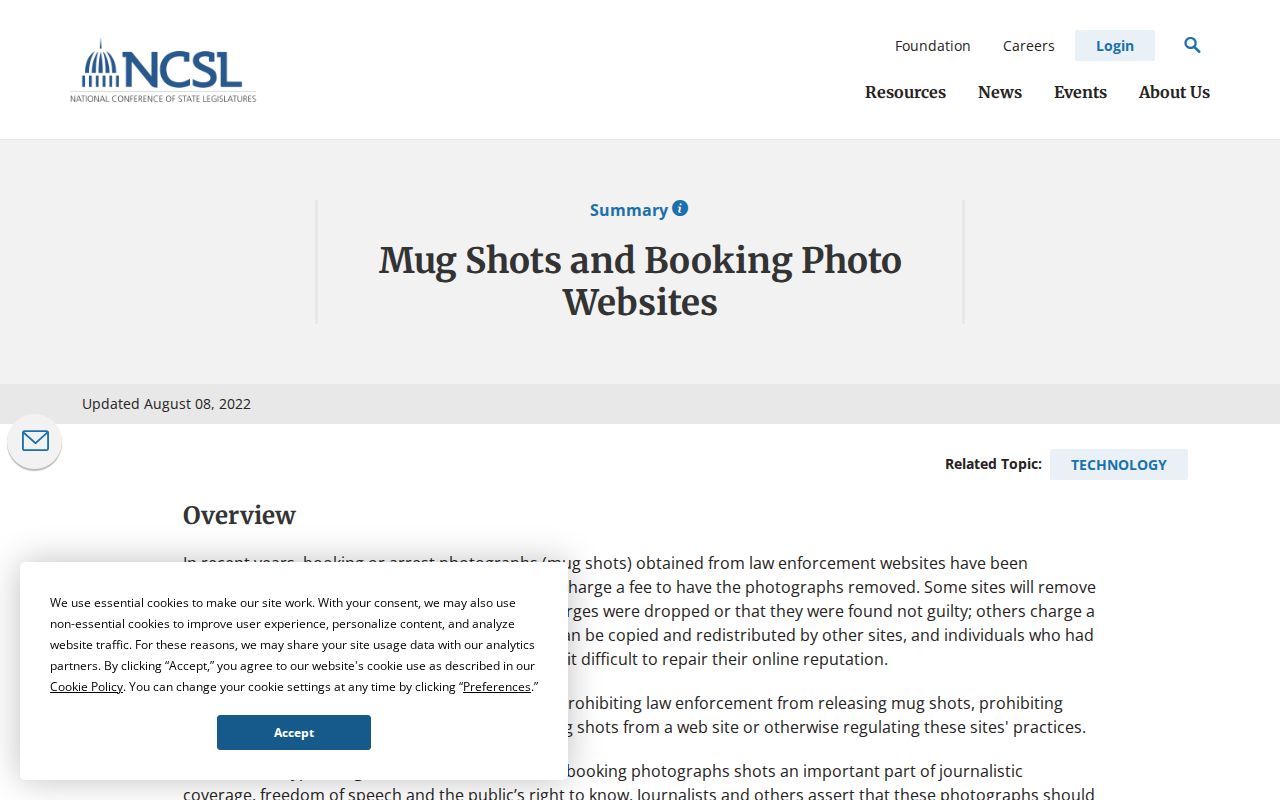
Task: Open the site search magnifier icon
Action: [x=1192, y=45]
